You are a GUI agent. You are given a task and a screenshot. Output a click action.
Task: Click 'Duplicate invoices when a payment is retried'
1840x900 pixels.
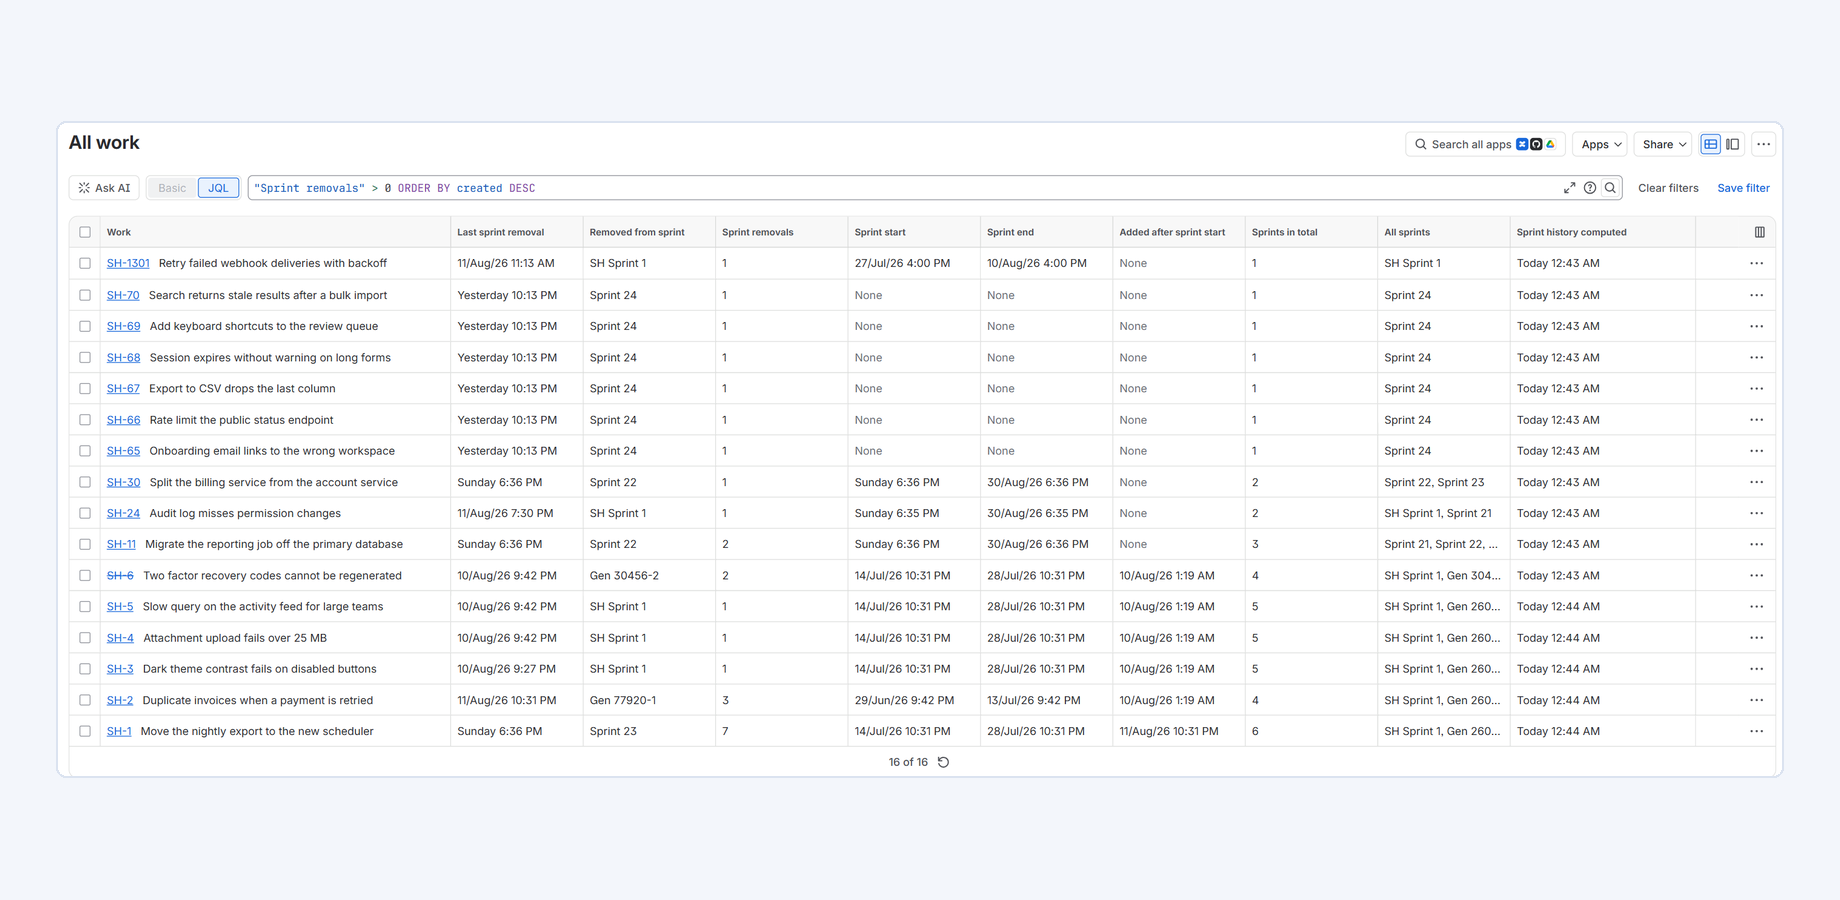(x=258, y=700)
